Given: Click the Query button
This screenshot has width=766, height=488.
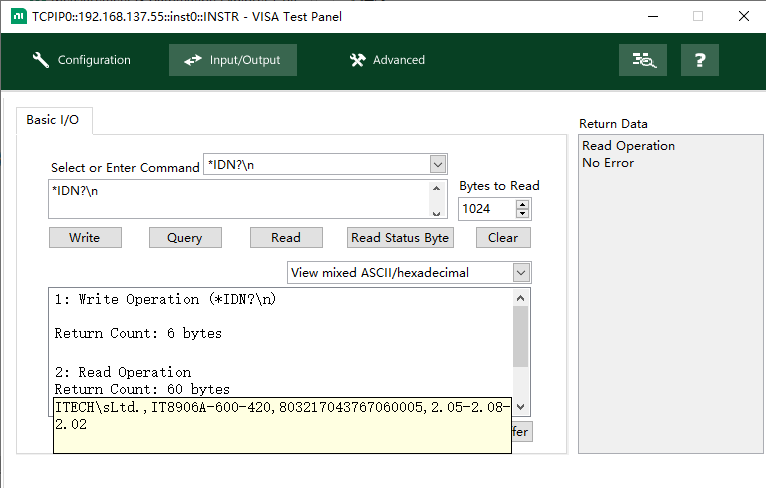Looking at the screenshot, I should (x=185, y=238).
